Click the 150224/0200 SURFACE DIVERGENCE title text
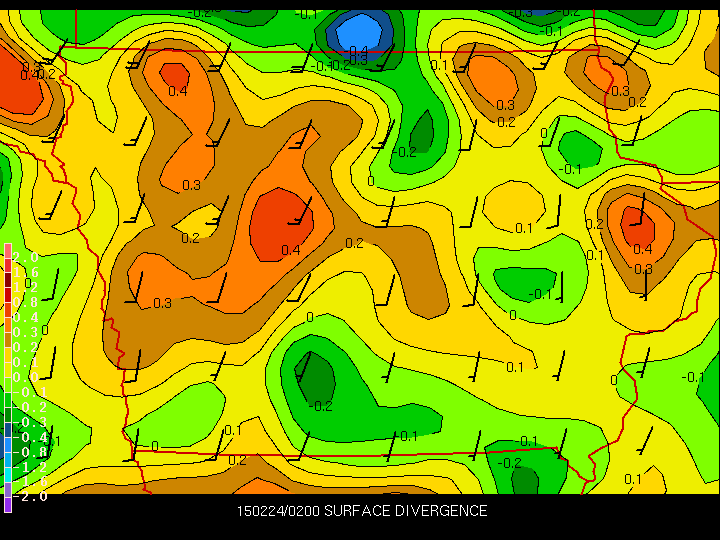 pyautogui.click(x=362, y=511)
